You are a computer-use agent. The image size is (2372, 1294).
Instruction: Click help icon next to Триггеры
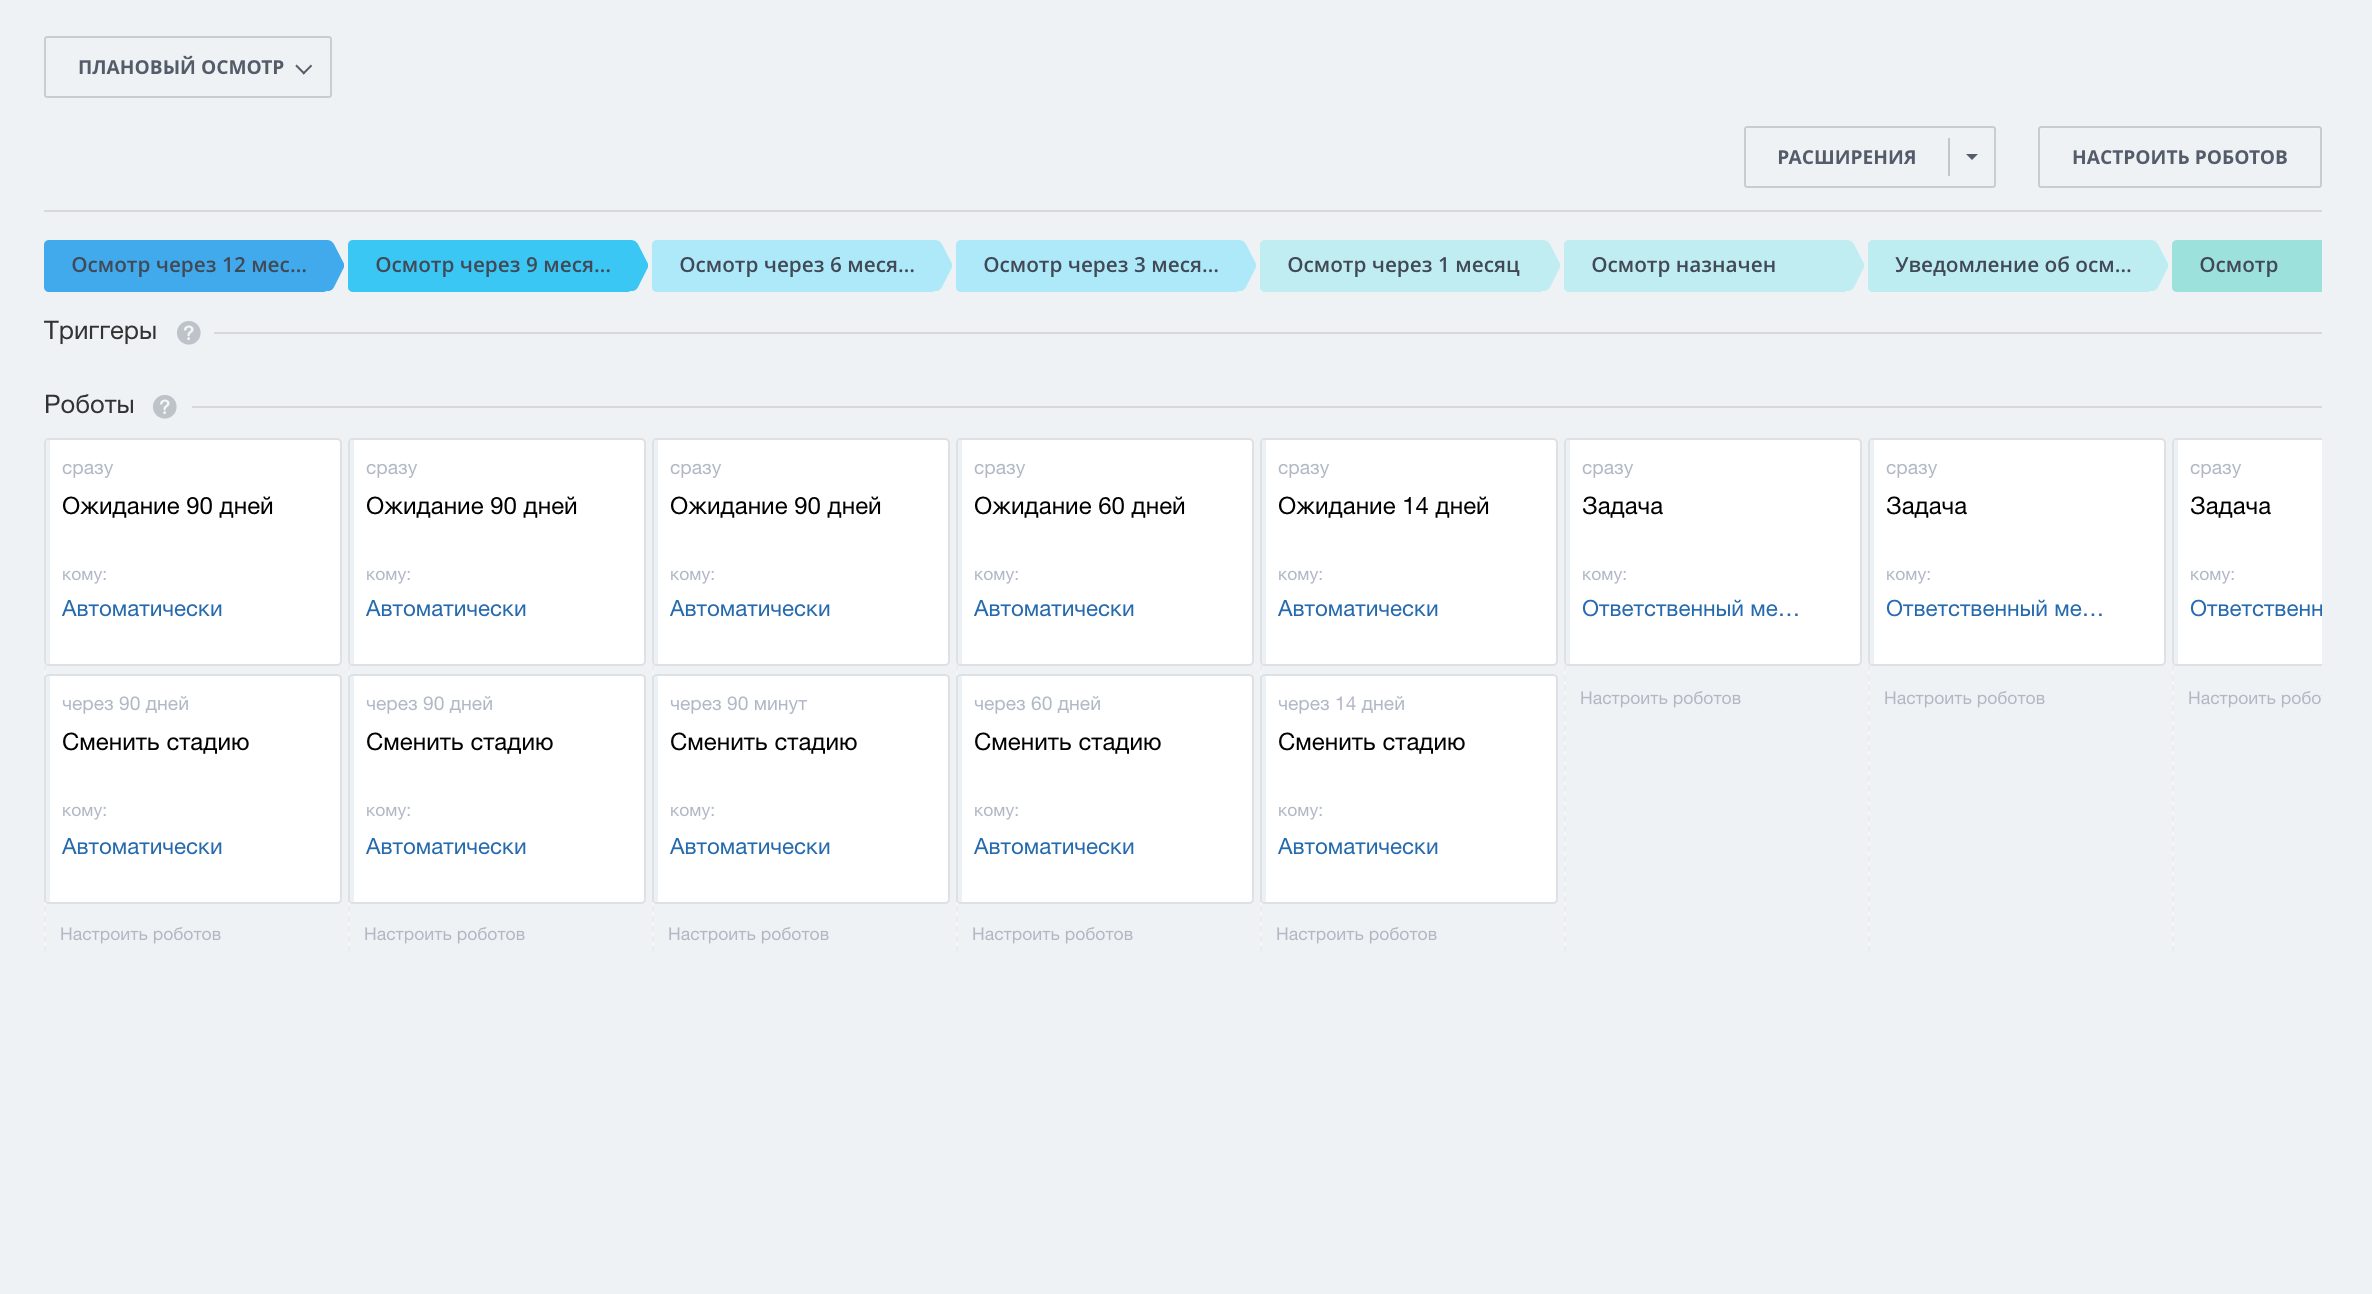(x=188, y=333)
